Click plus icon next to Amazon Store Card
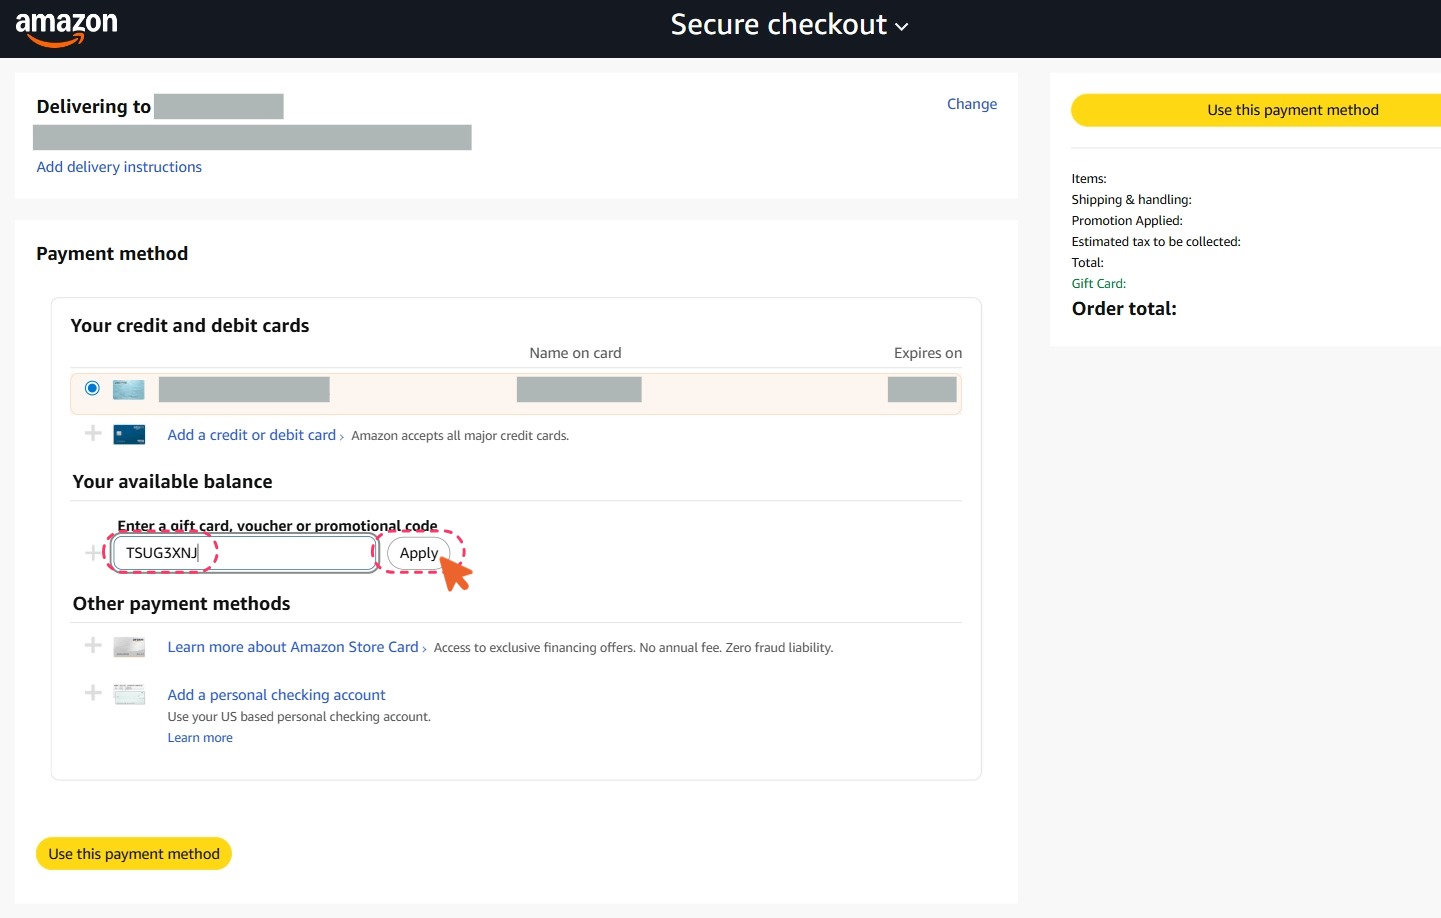Viewport: 1441px width, 918px height. coord(93,645)
